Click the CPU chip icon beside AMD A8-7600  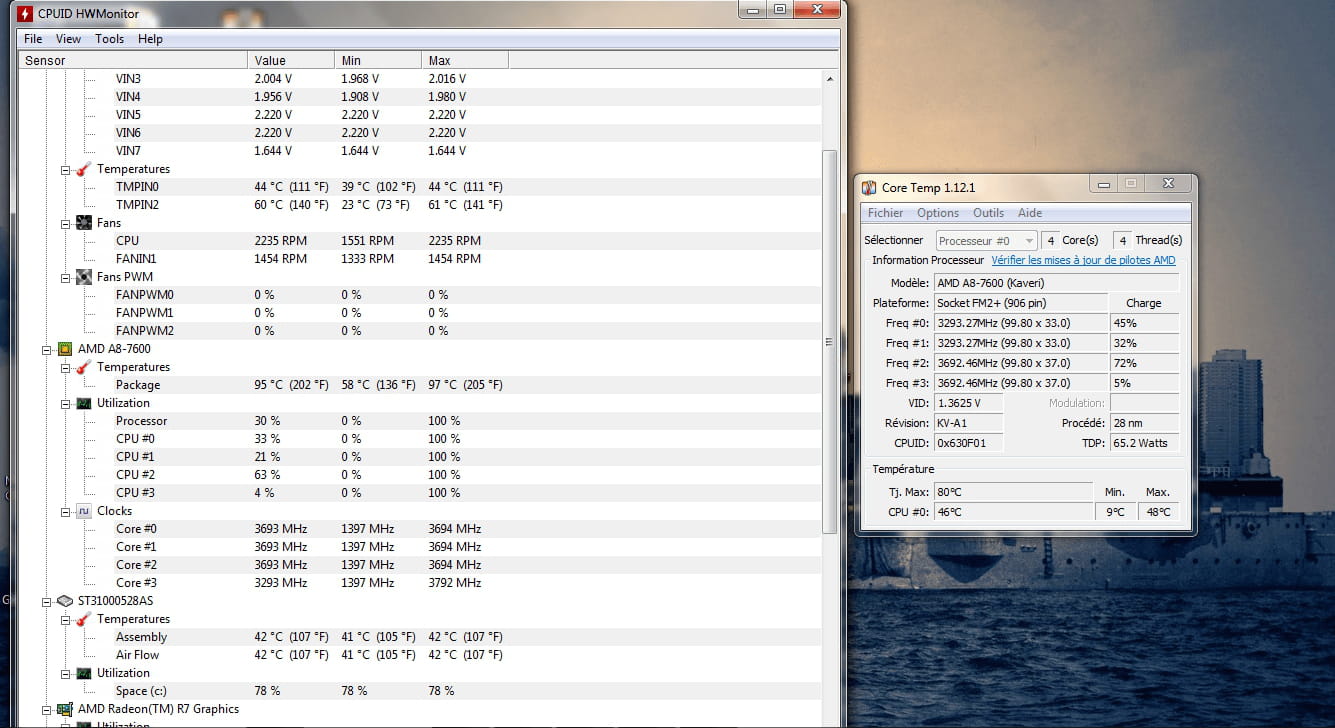(x=65, y=349)
